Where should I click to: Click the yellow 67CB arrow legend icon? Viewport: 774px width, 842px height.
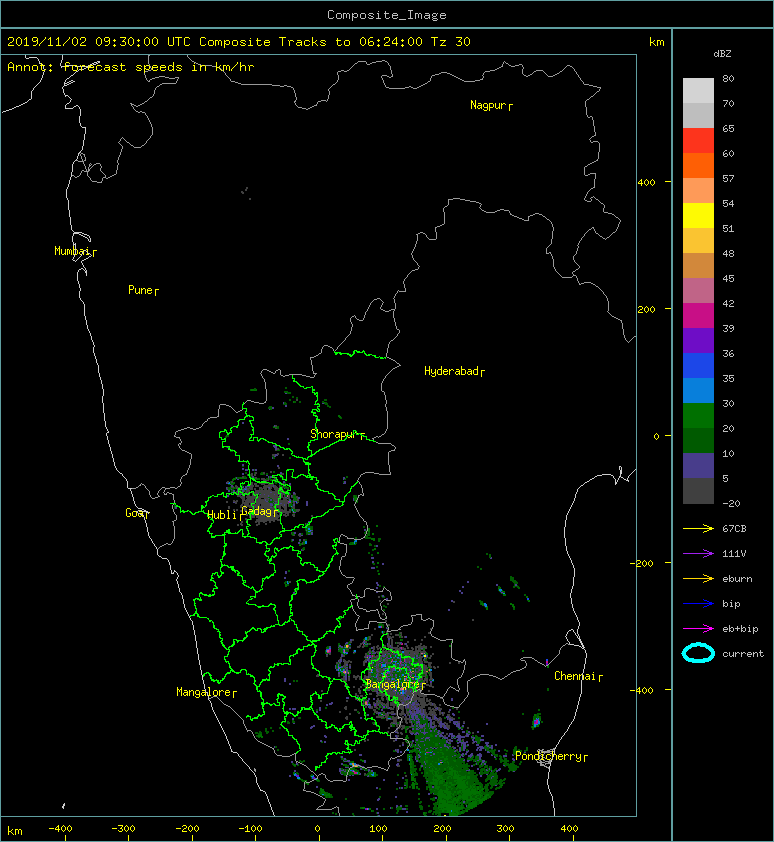tap(698, 529)
